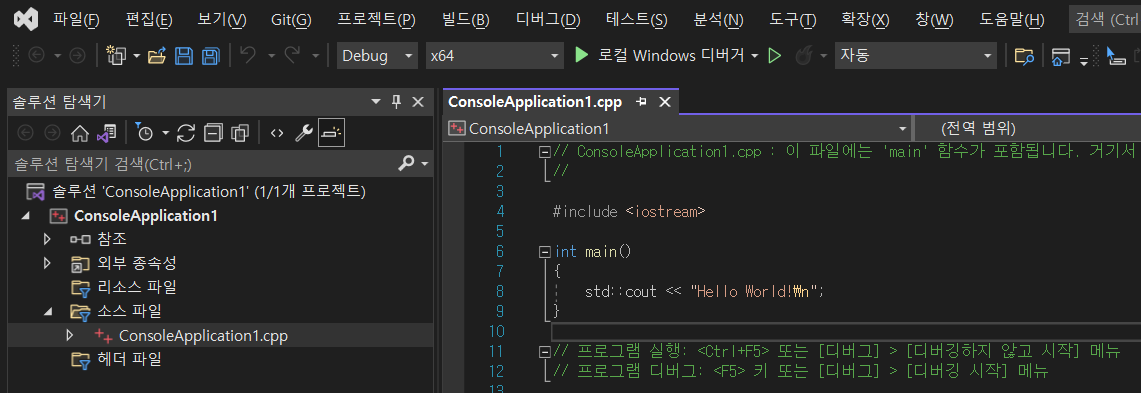Open the 도구(T) menu

tap(792, 20)
